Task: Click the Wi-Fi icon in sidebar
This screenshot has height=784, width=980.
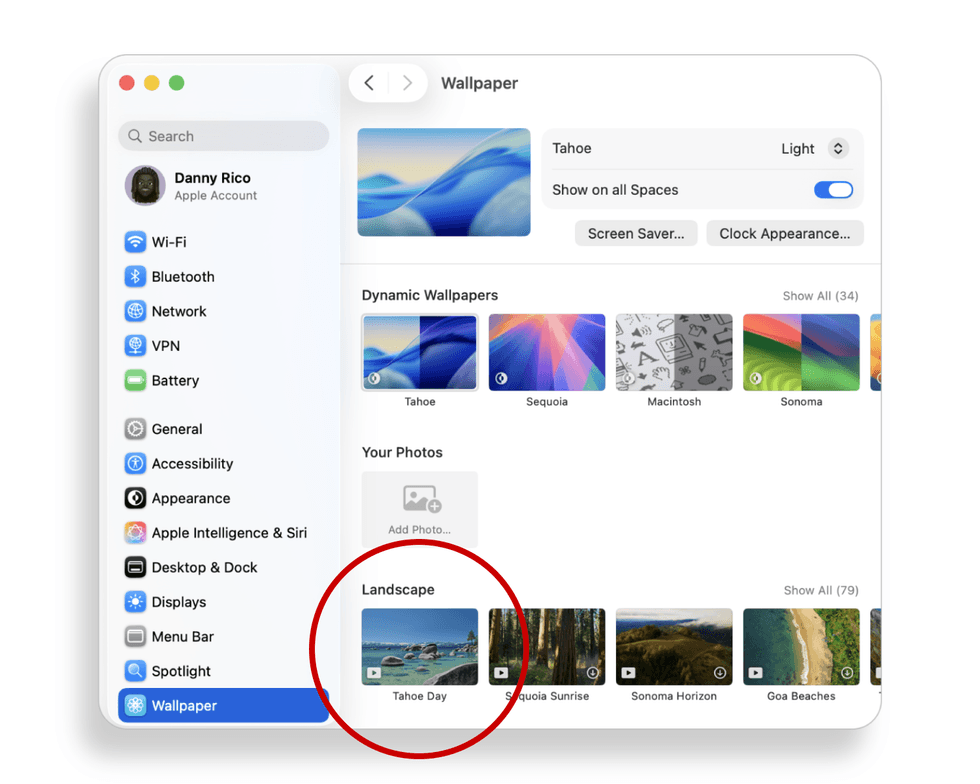Action: tap(135, 242)
